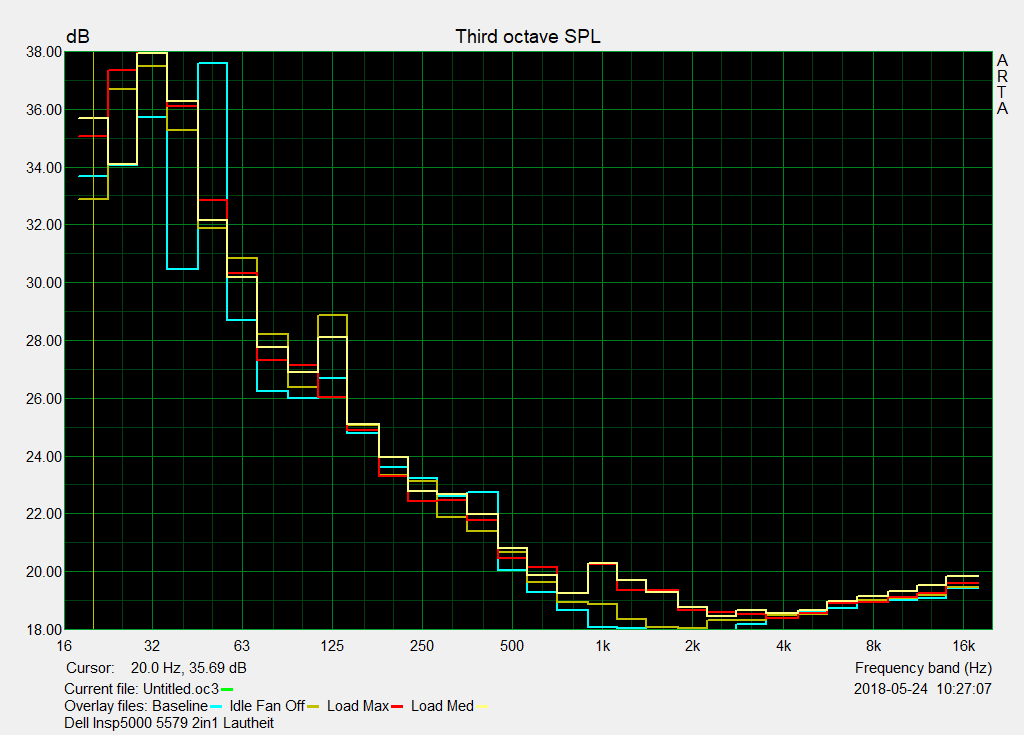The width and height of the screenshot is (1024, 735).
Task: Click the "Idle Fan Off" overlay name
Action: click(x=267, y=706)
